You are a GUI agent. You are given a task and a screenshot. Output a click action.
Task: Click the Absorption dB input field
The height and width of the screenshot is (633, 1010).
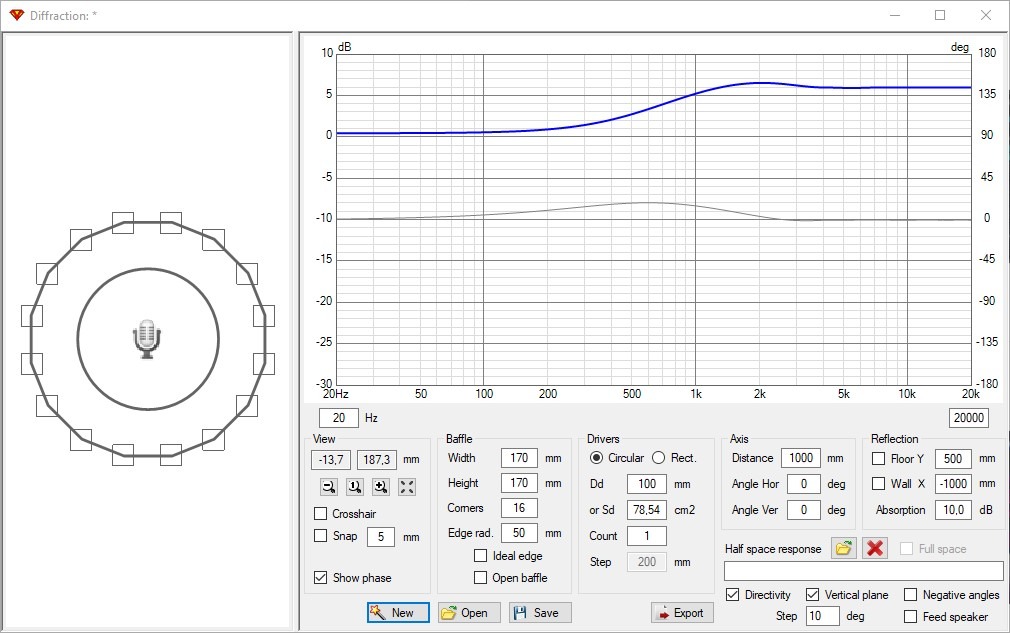point(953,509)
